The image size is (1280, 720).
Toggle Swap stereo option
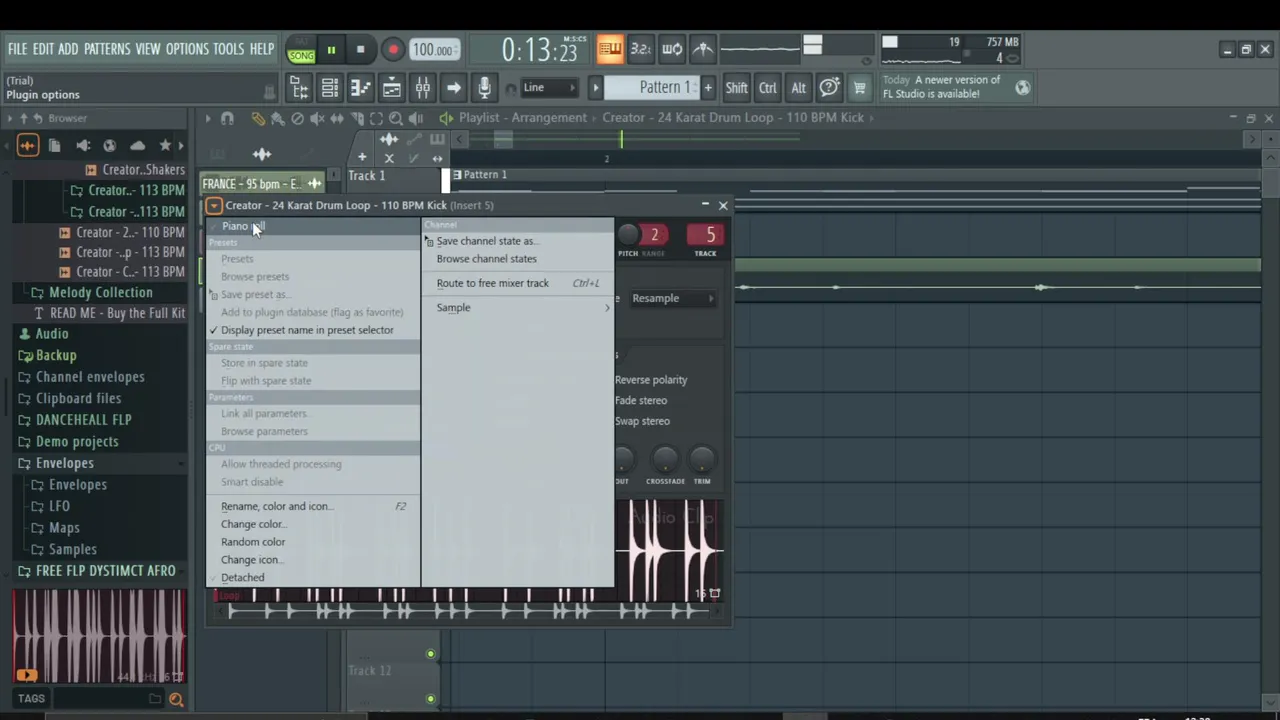click(x=642, y=422)
